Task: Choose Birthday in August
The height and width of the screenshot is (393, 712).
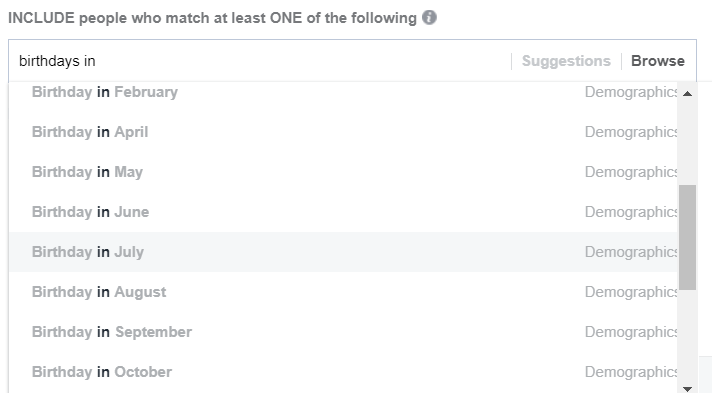Action: [x=343, y=292]
